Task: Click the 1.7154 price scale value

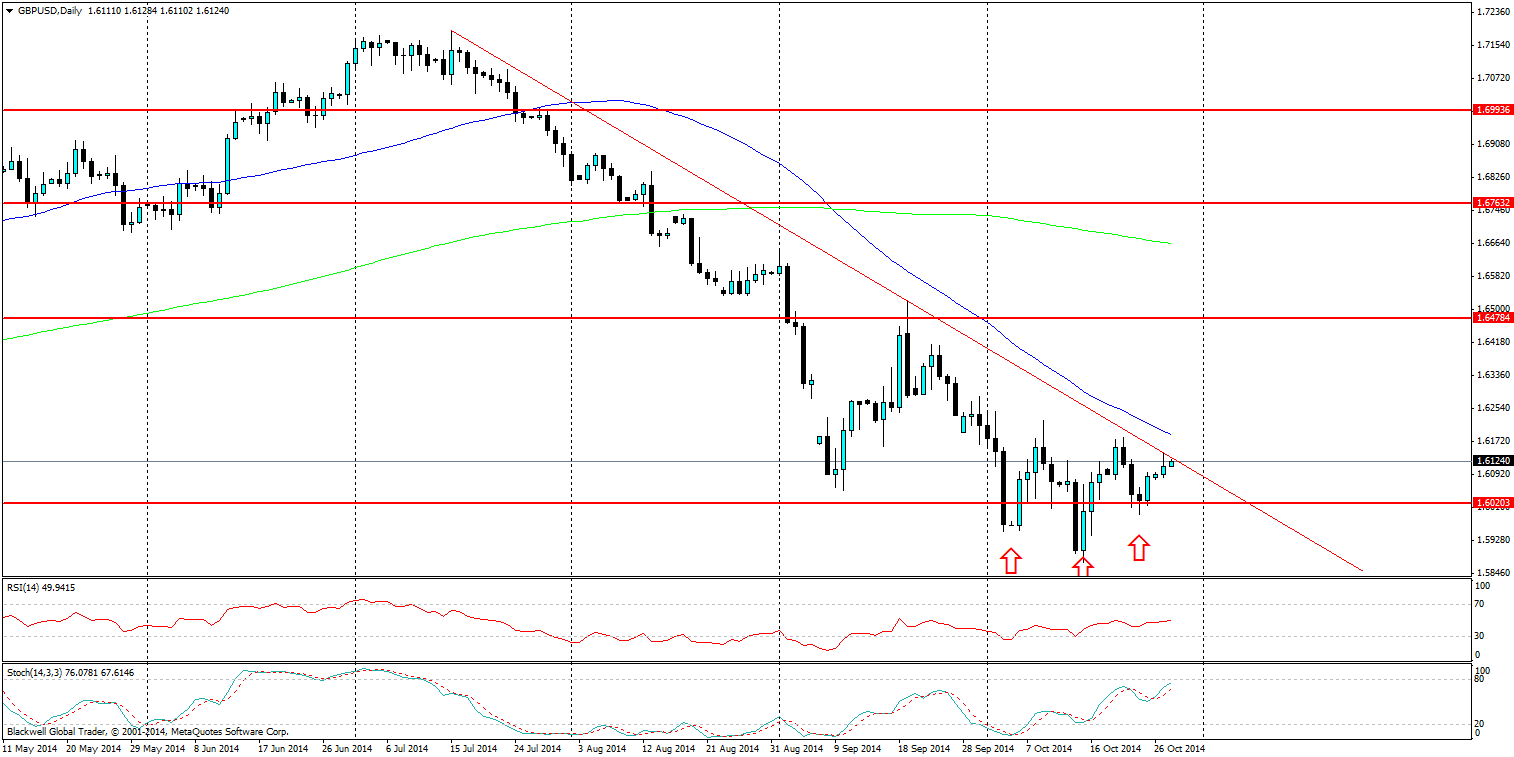Action: point(1492,45)
